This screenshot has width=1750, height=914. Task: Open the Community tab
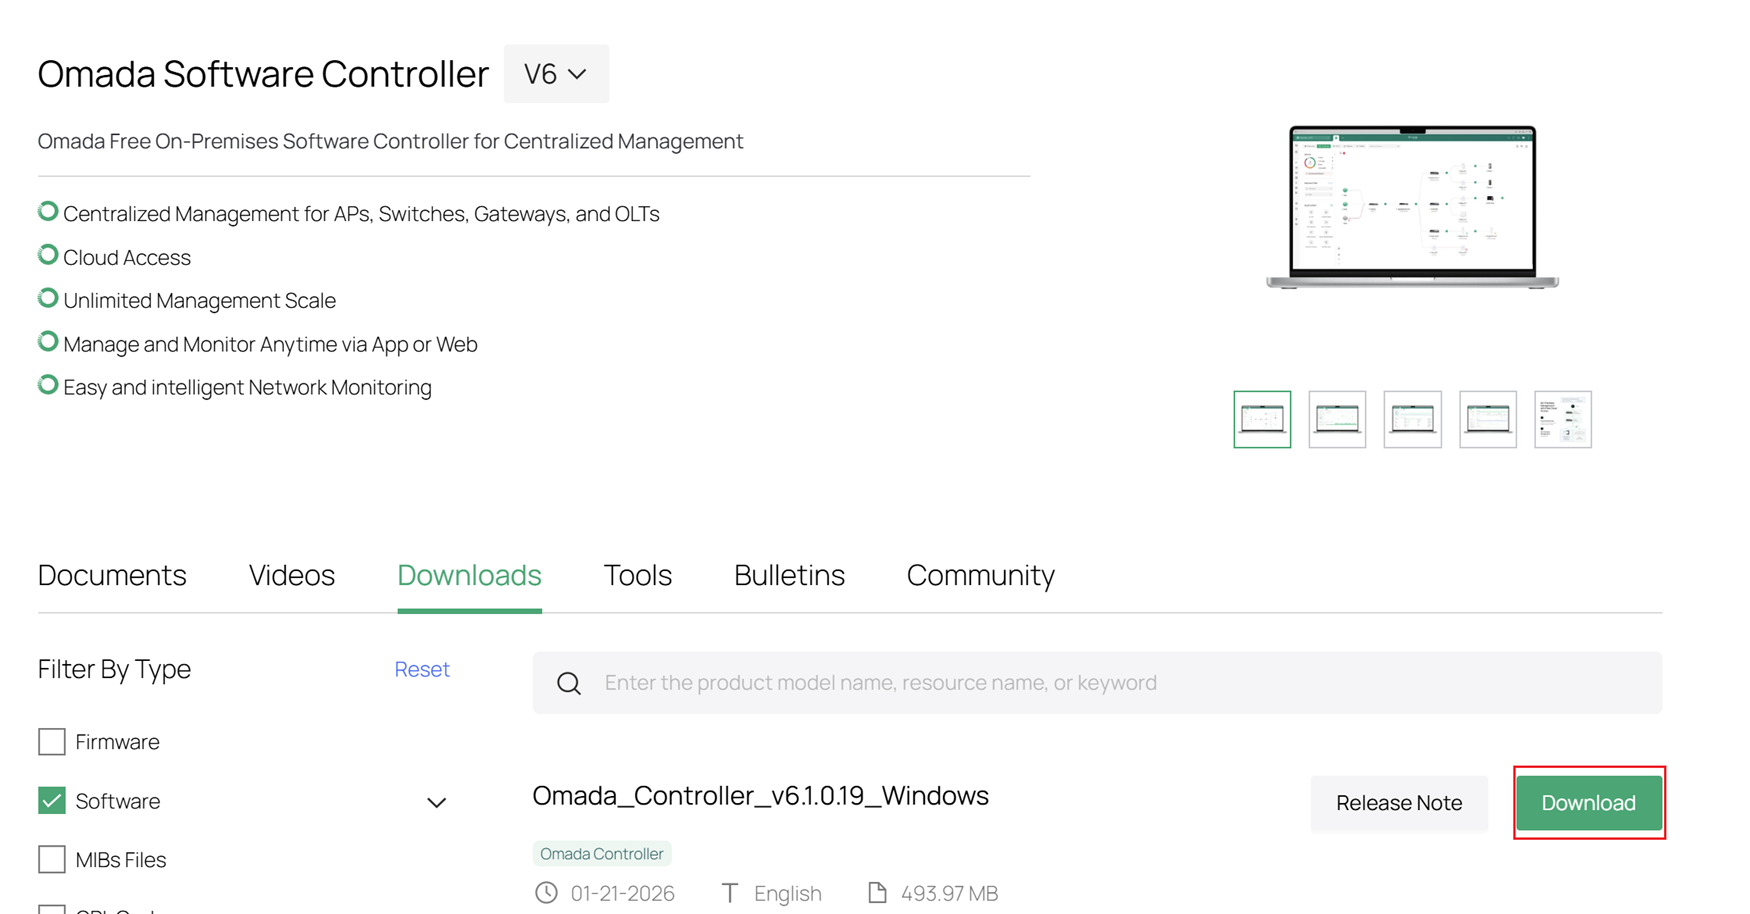click(x=980, y=575)
